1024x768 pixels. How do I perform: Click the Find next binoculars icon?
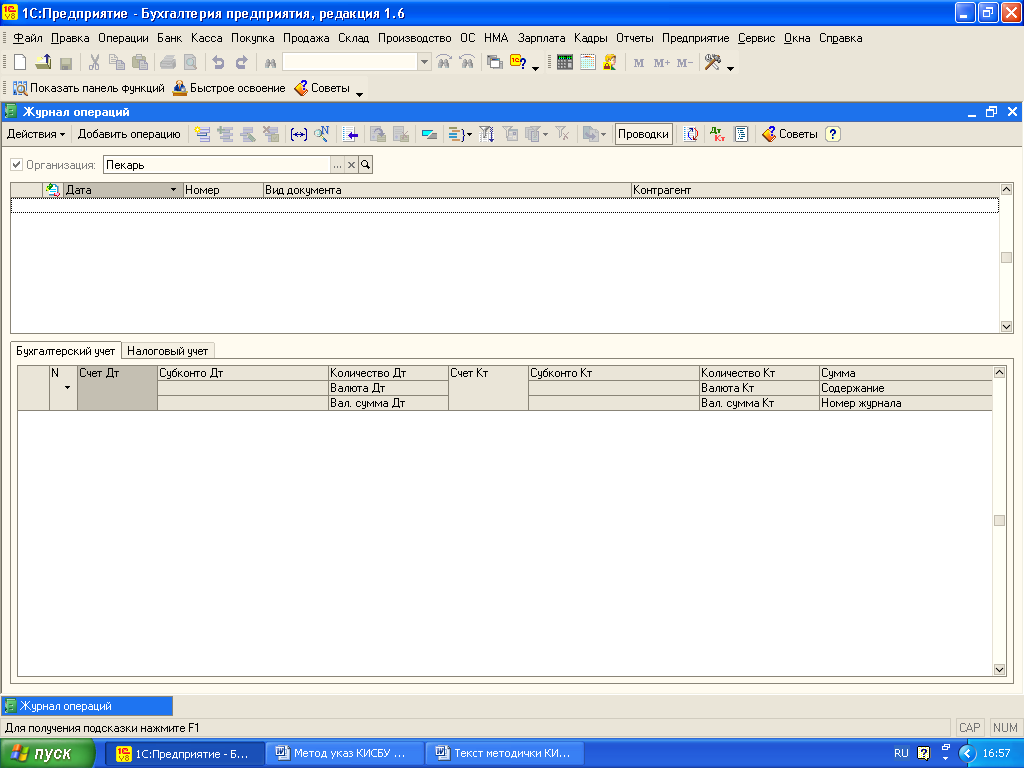coord(444,63)
